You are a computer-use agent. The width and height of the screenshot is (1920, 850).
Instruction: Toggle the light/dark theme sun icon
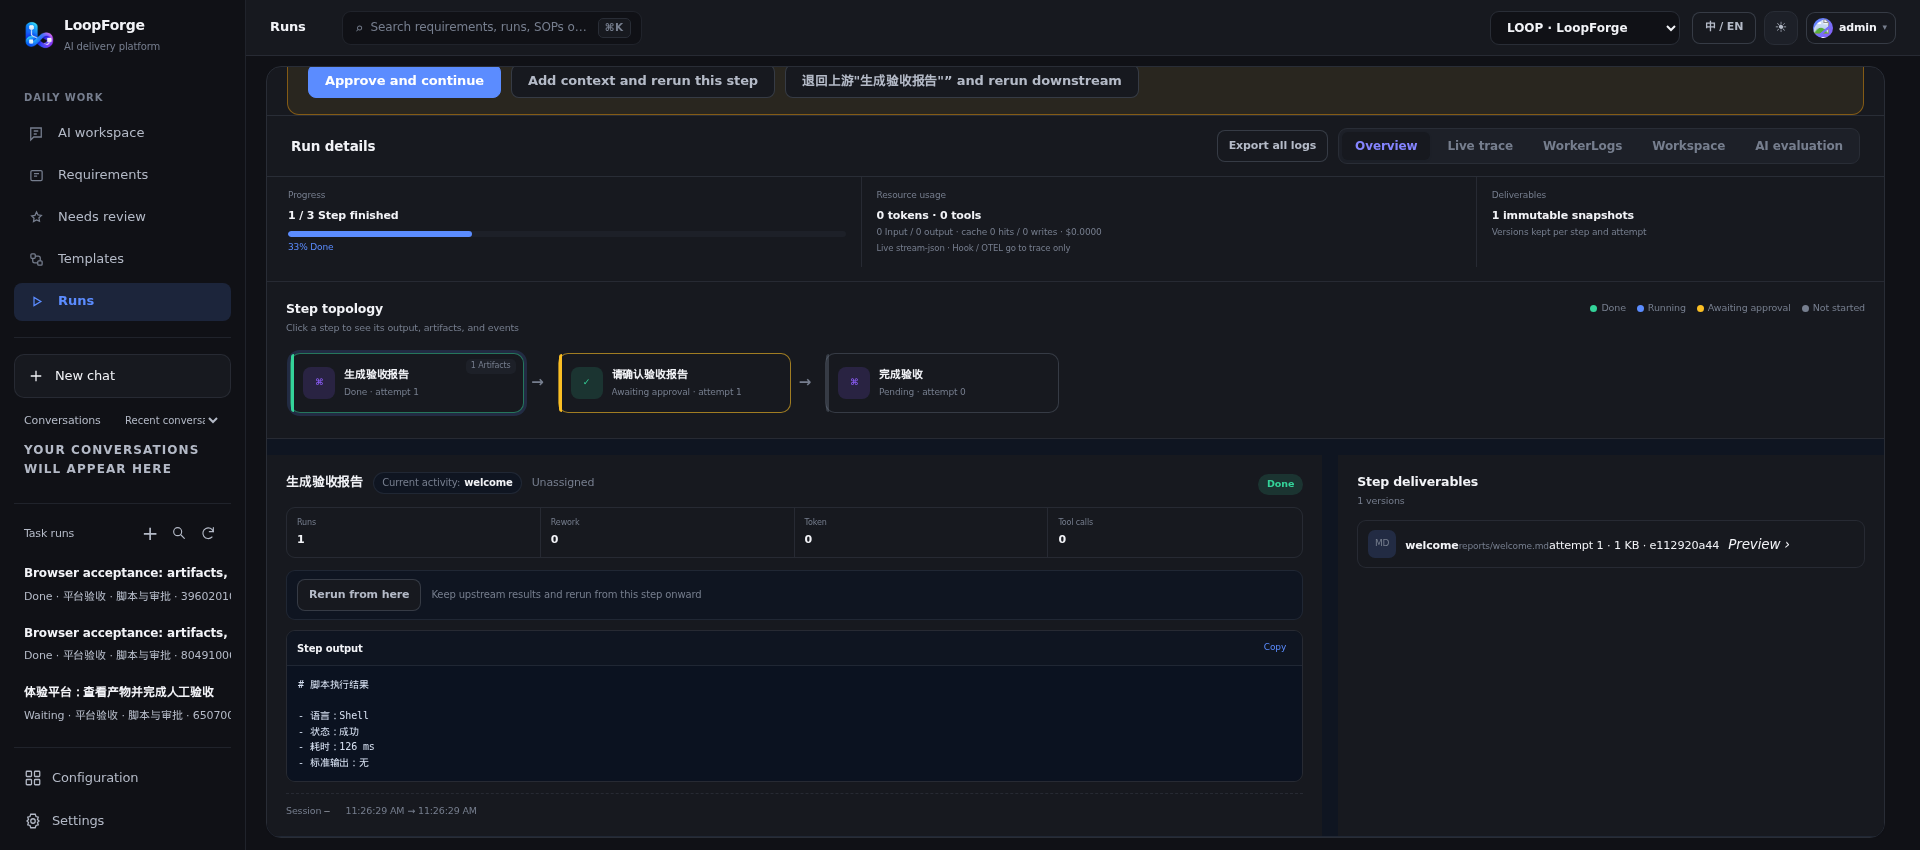[x=1781, y=28]
